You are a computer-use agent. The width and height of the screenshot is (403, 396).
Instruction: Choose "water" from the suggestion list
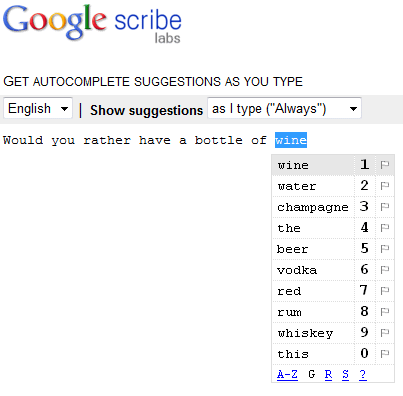pos(313,186)
